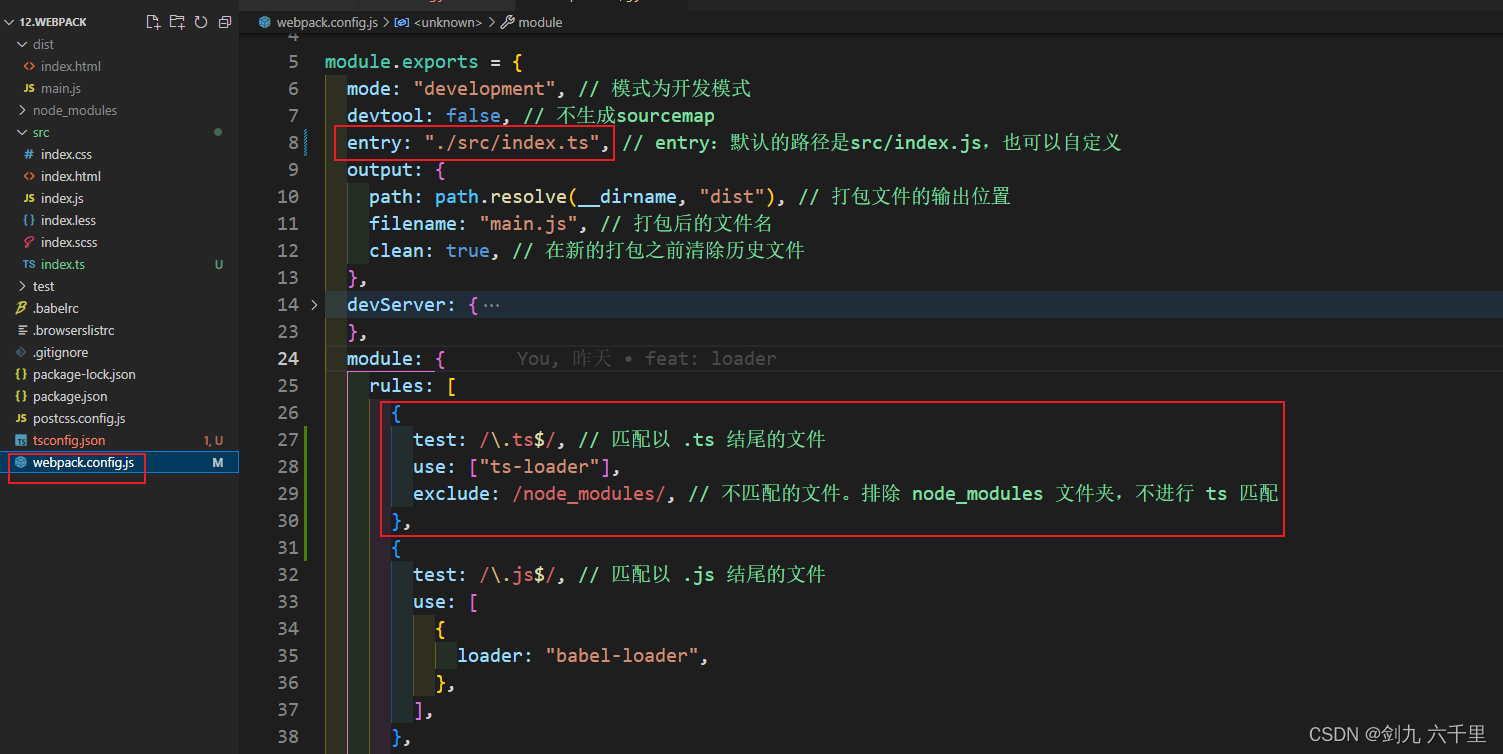Open postcss.config.js in the explorer
The width and height of the screenshot is (1503, 754).
(x=79, y=418)
